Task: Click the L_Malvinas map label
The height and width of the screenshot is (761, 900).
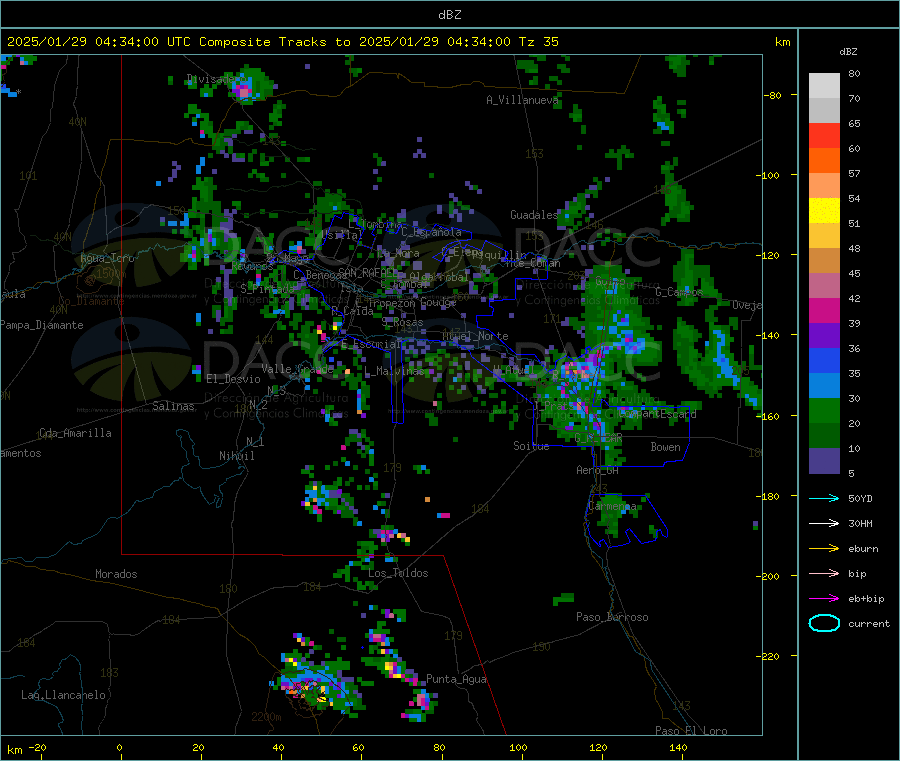Action: point(394,371)
